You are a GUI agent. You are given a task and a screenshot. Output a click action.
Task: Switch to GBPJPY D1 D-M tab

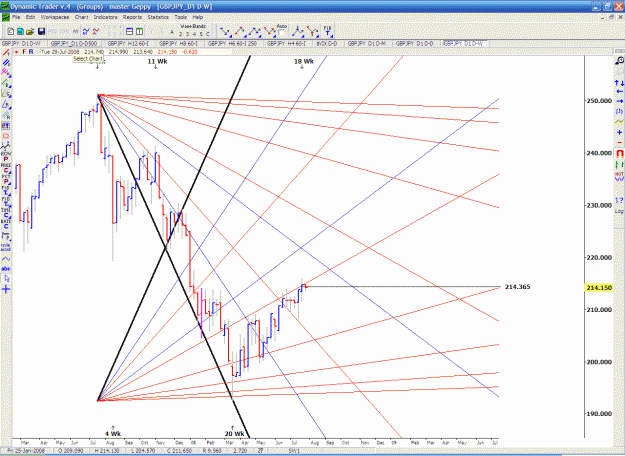click(x=366, y=43)
